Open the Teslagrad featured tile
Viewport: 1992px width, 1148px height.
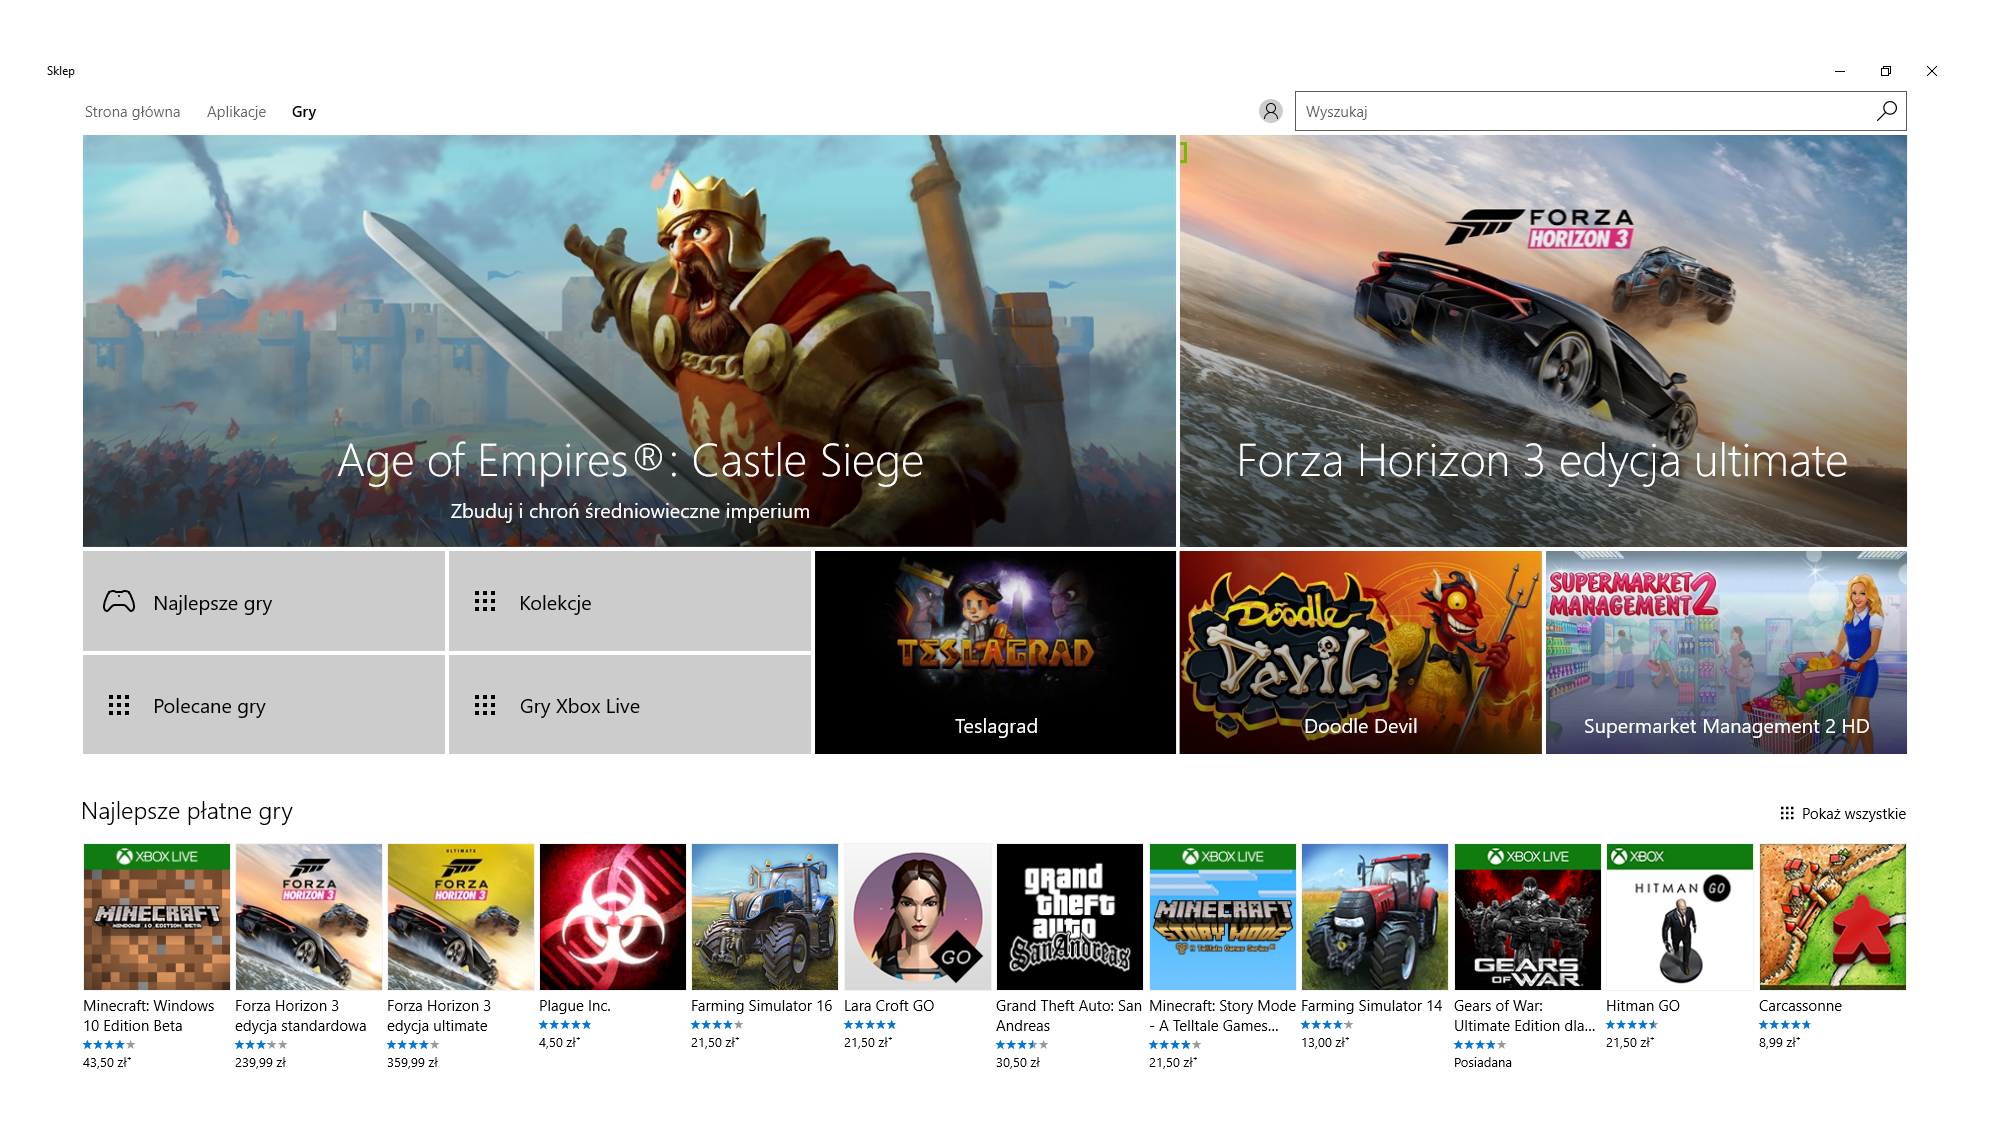[x=995, y=653]
